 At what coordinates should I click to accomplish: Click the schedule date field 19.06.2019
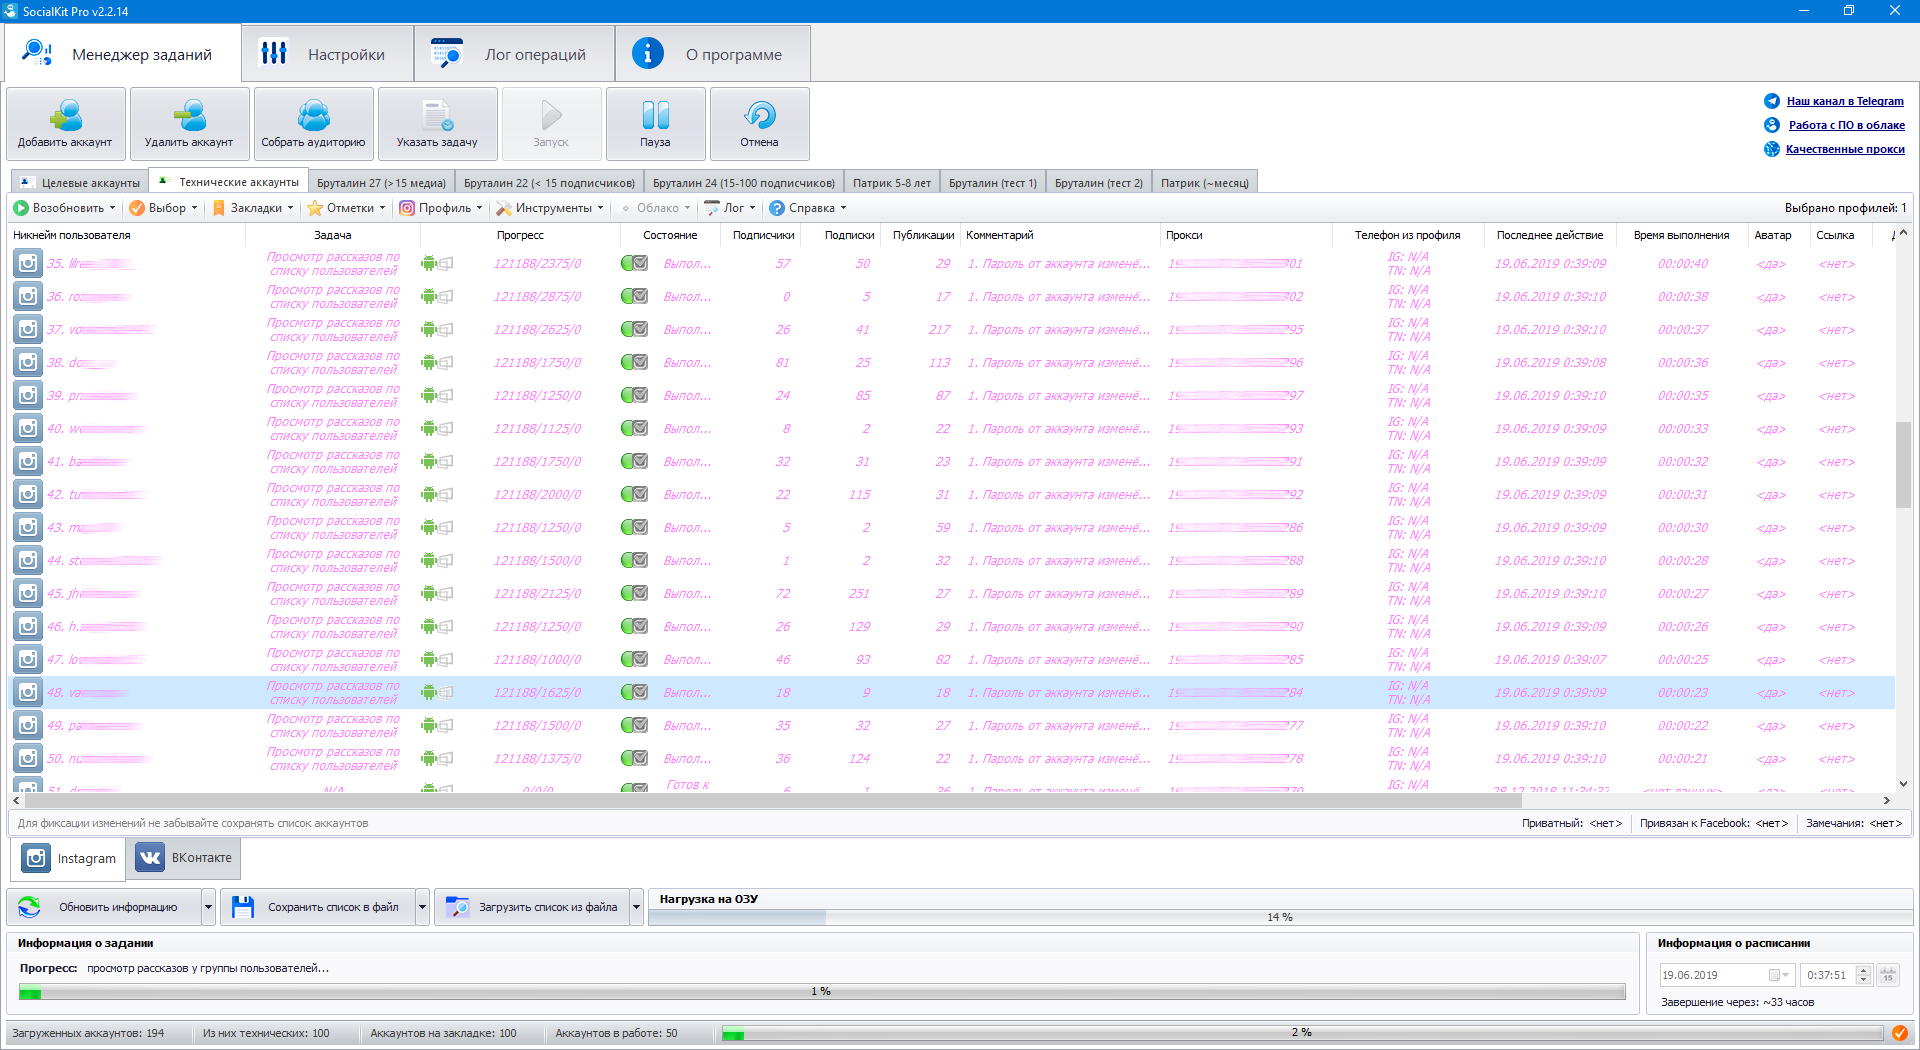pyautogui.click(x=1726, y=975)
